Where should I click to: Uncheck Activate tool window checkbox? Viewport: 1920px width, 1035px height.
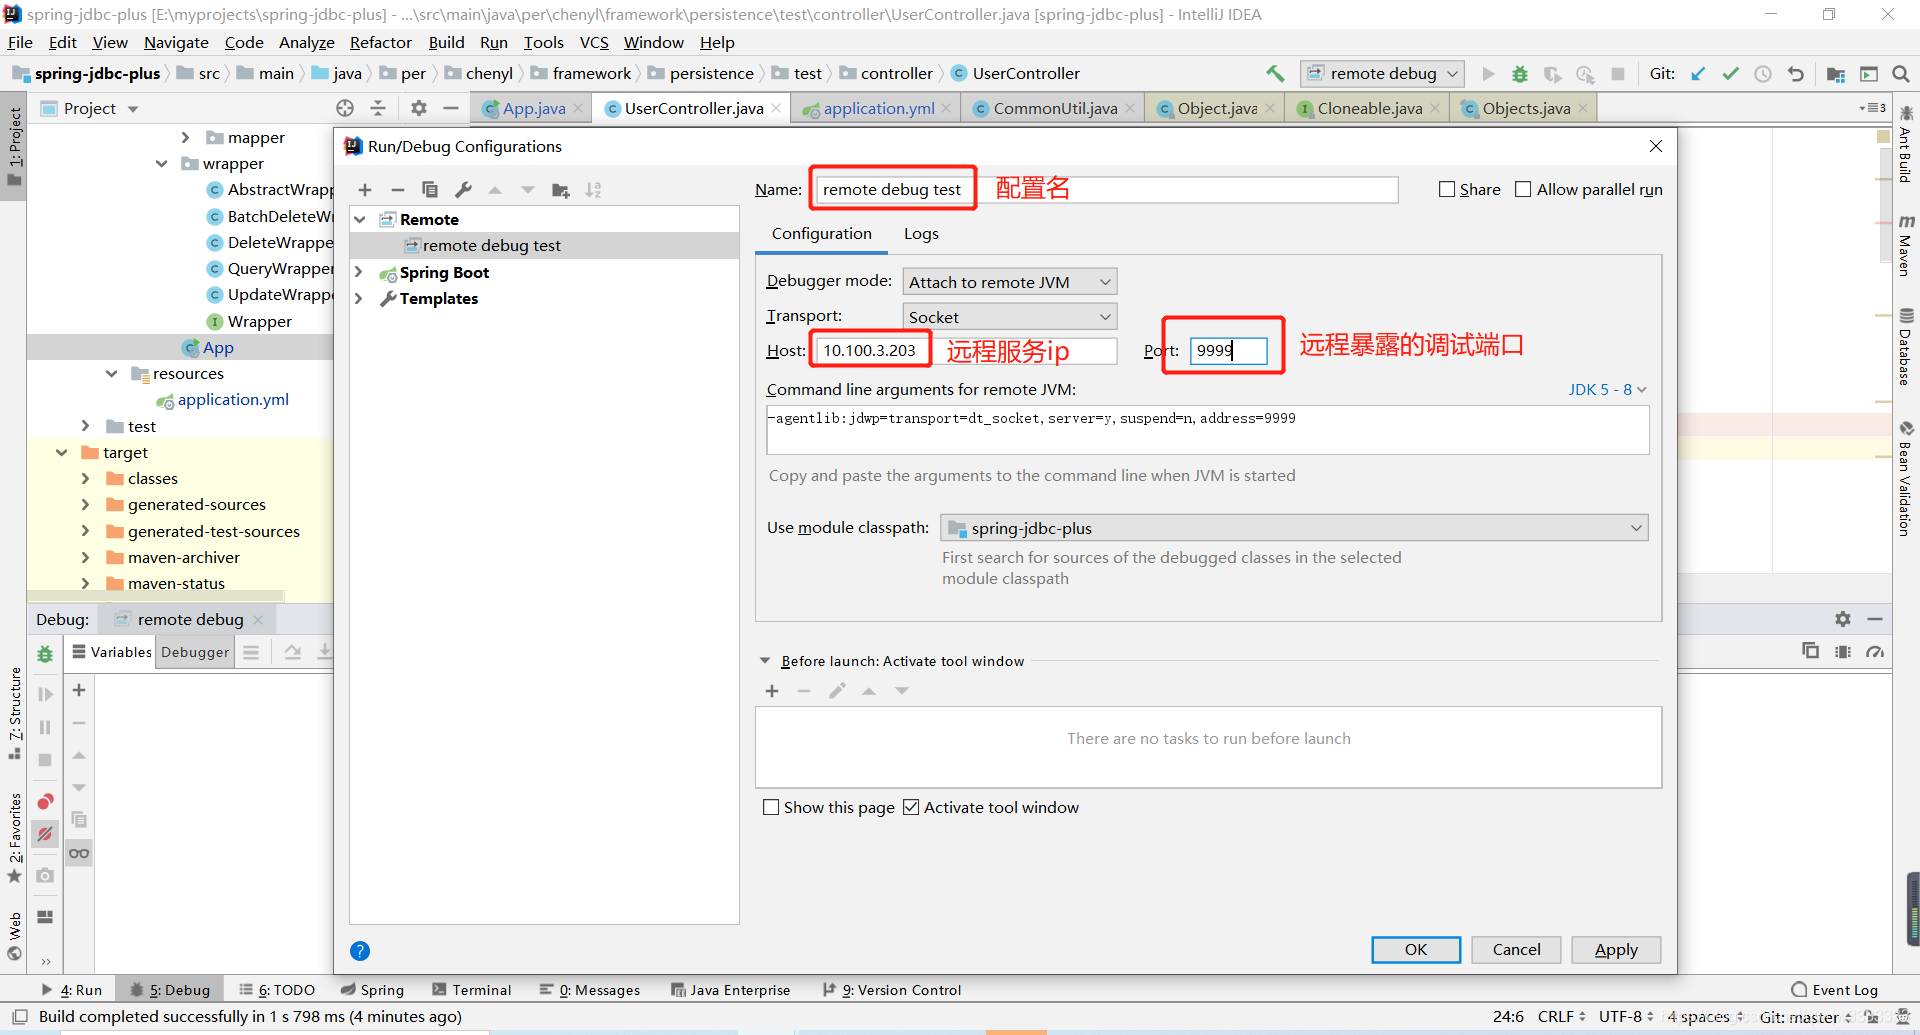pyautogui.click(x=911, y=807)
